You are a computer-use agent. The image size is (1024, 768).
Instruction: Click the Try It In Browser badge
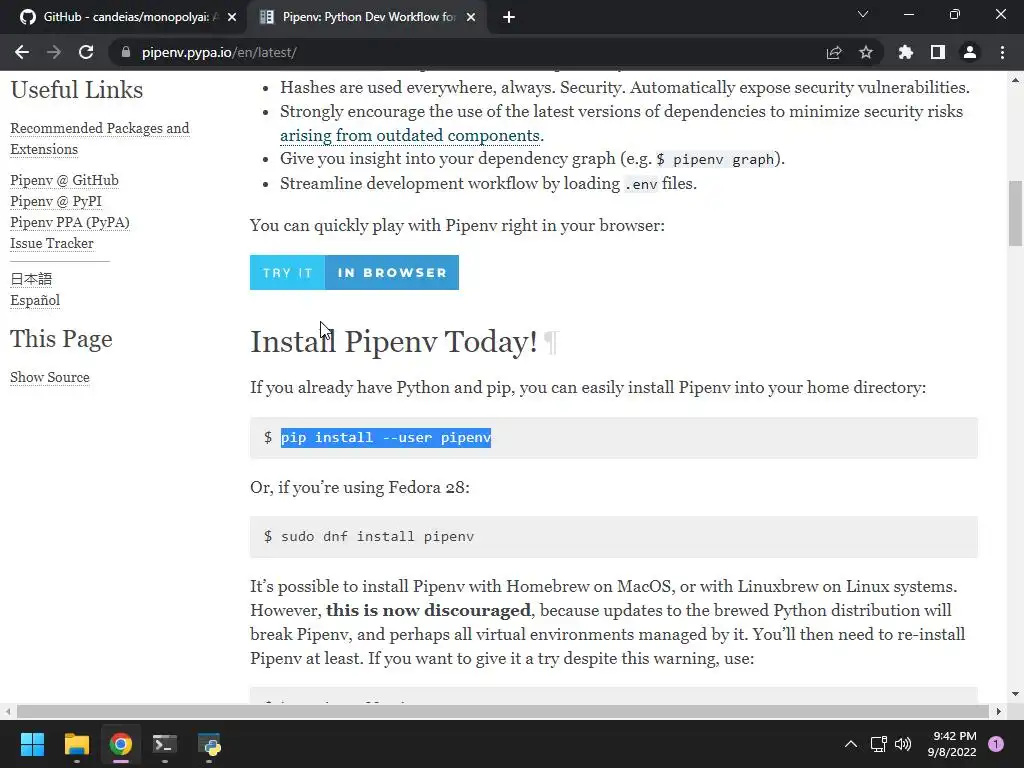point(354,272)
